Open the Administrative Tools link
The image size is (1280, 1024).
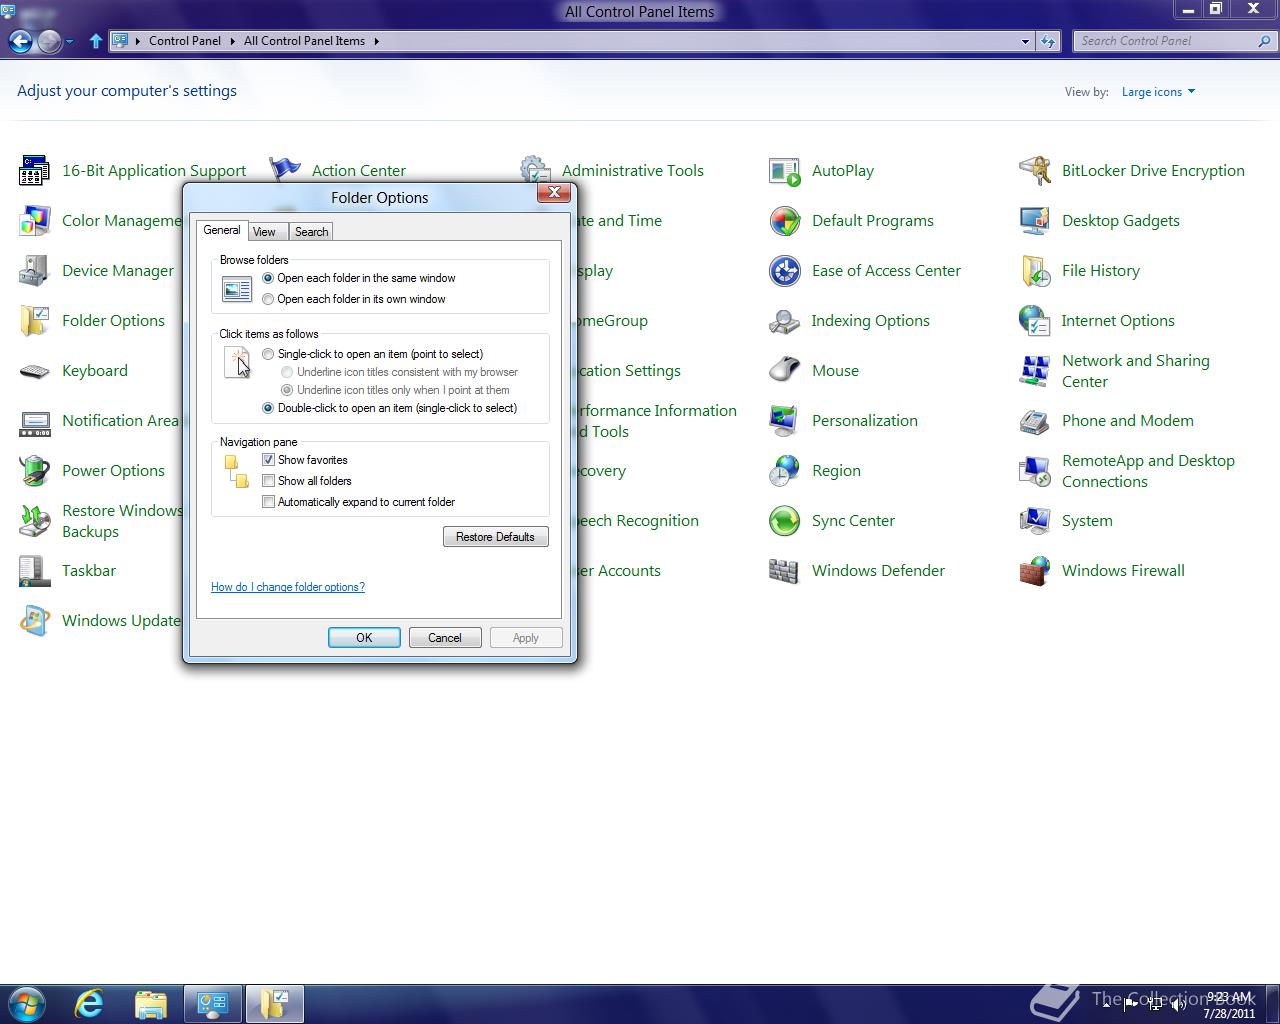(633, 171)
